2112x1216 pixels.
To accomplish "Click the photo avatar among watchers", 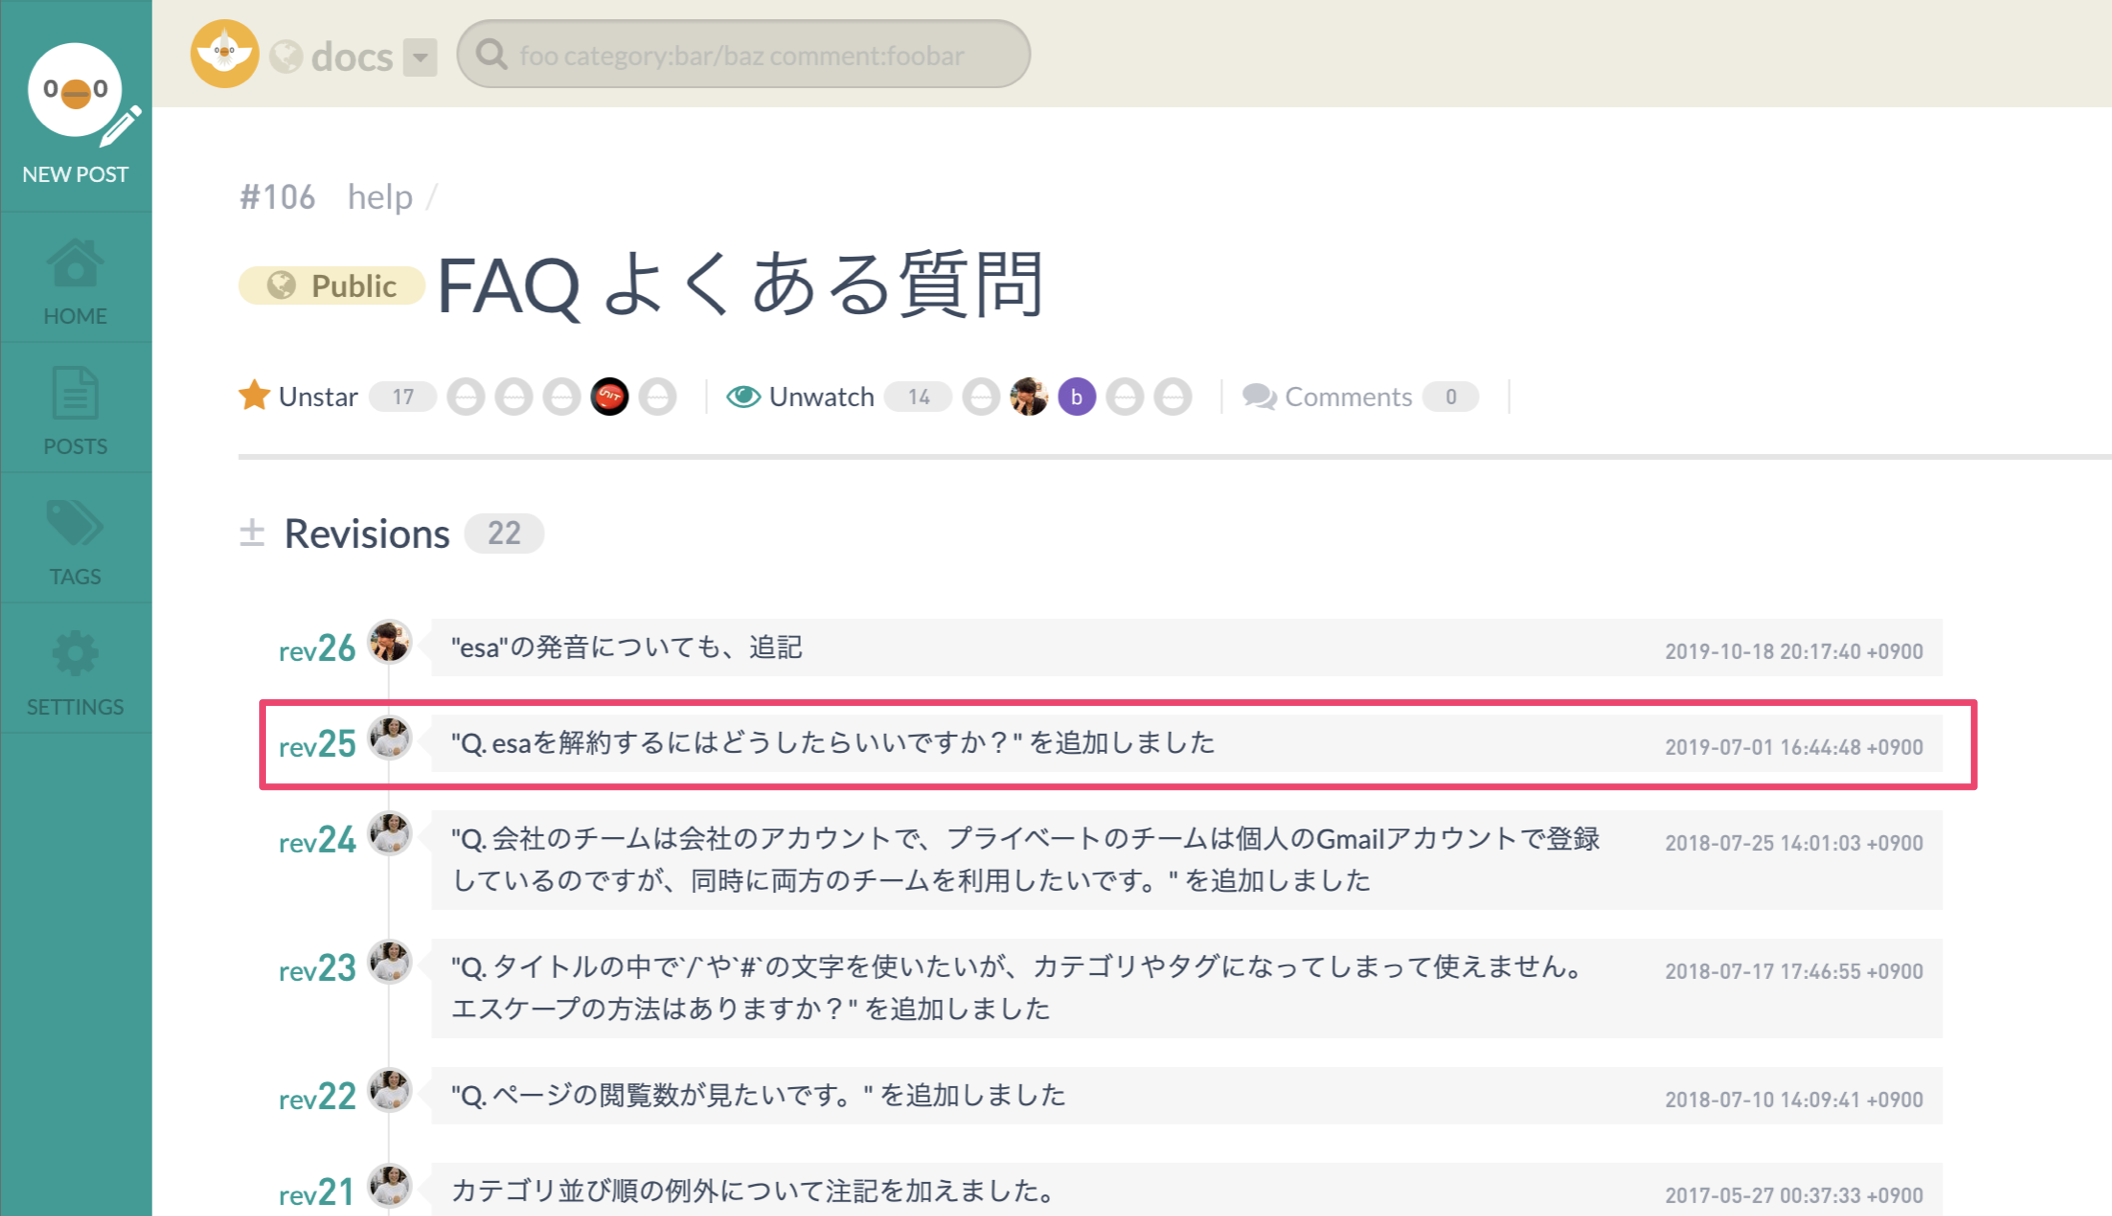I will tap(1029, 397).
